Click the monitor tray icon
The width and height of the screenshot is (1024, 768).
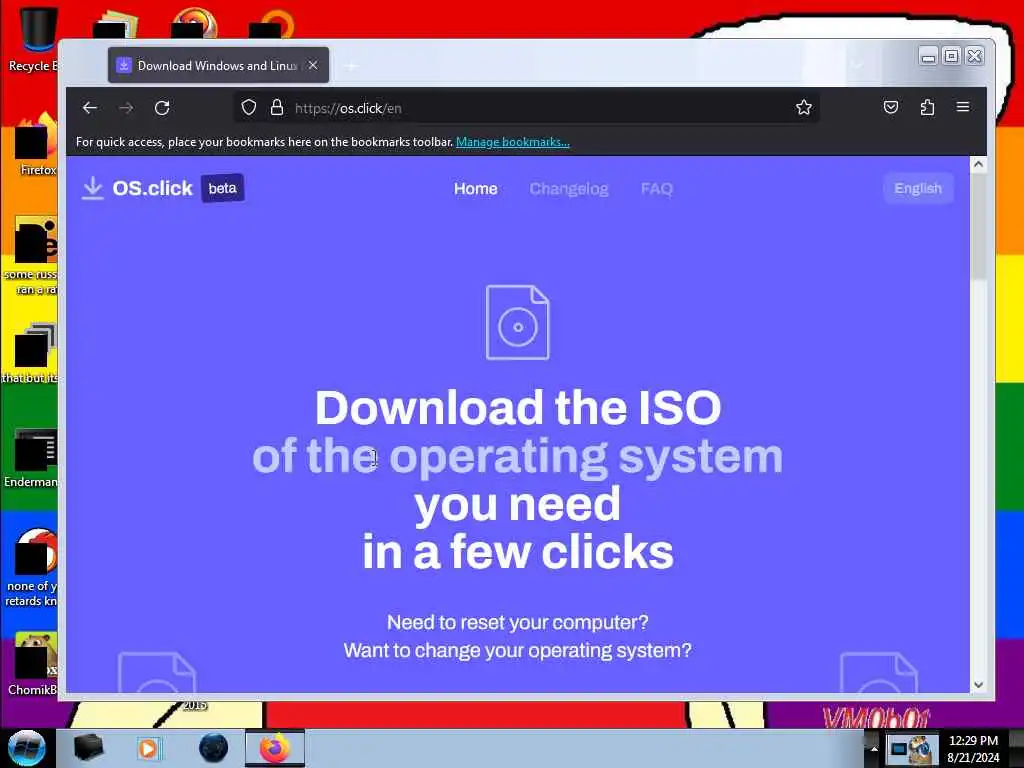pos(899,749)
